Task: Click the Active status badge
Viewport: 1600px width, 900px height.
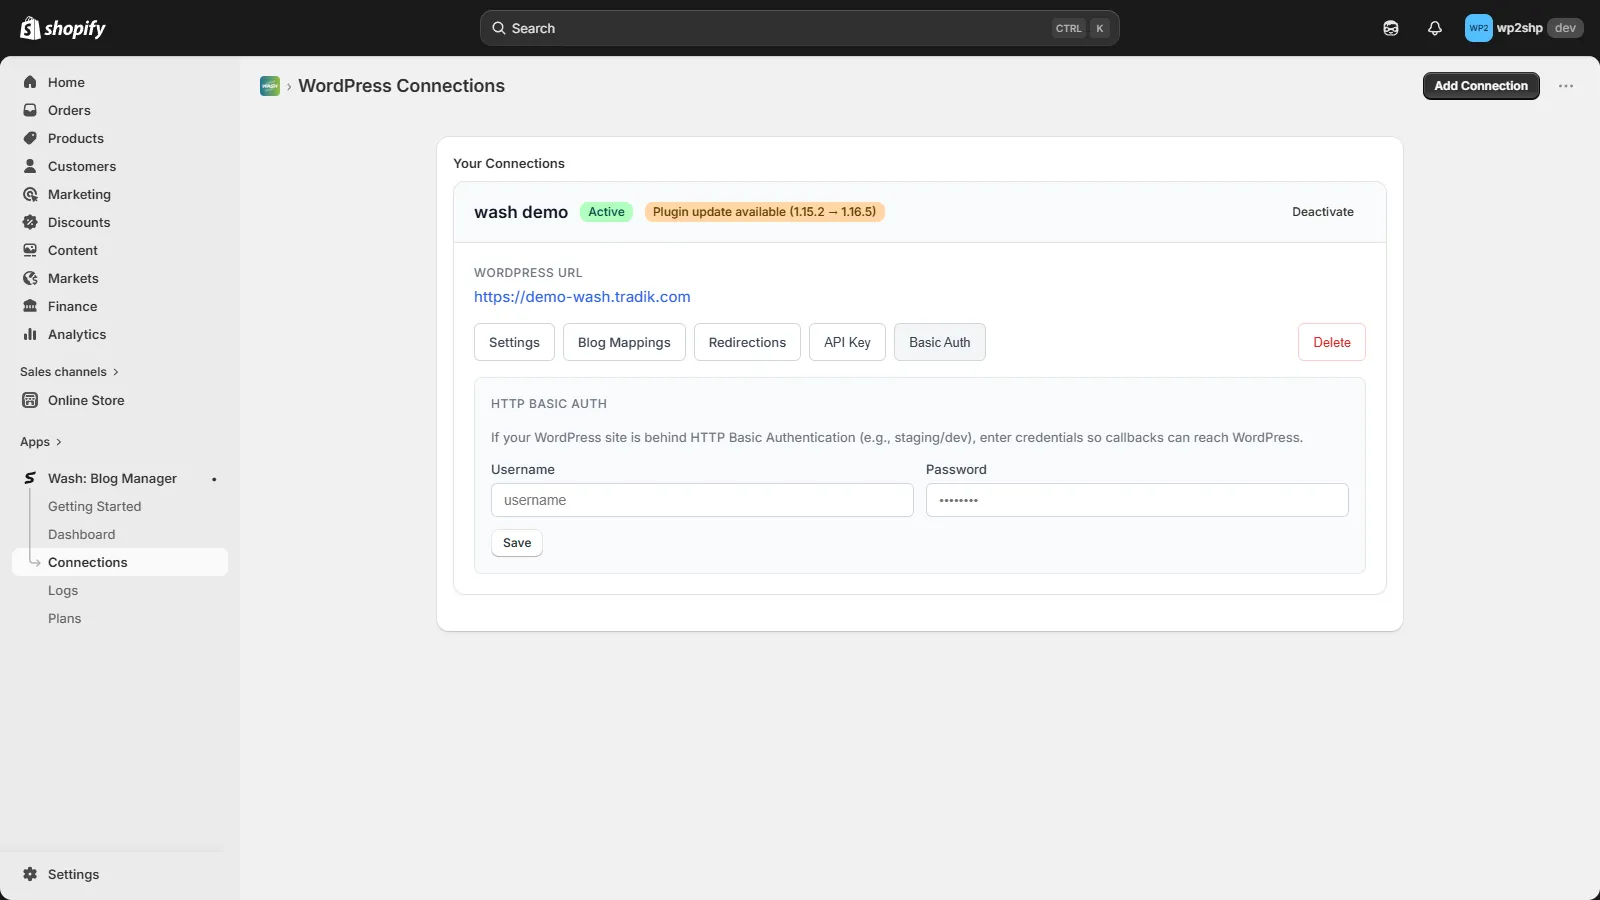Action: click(606, 212)
